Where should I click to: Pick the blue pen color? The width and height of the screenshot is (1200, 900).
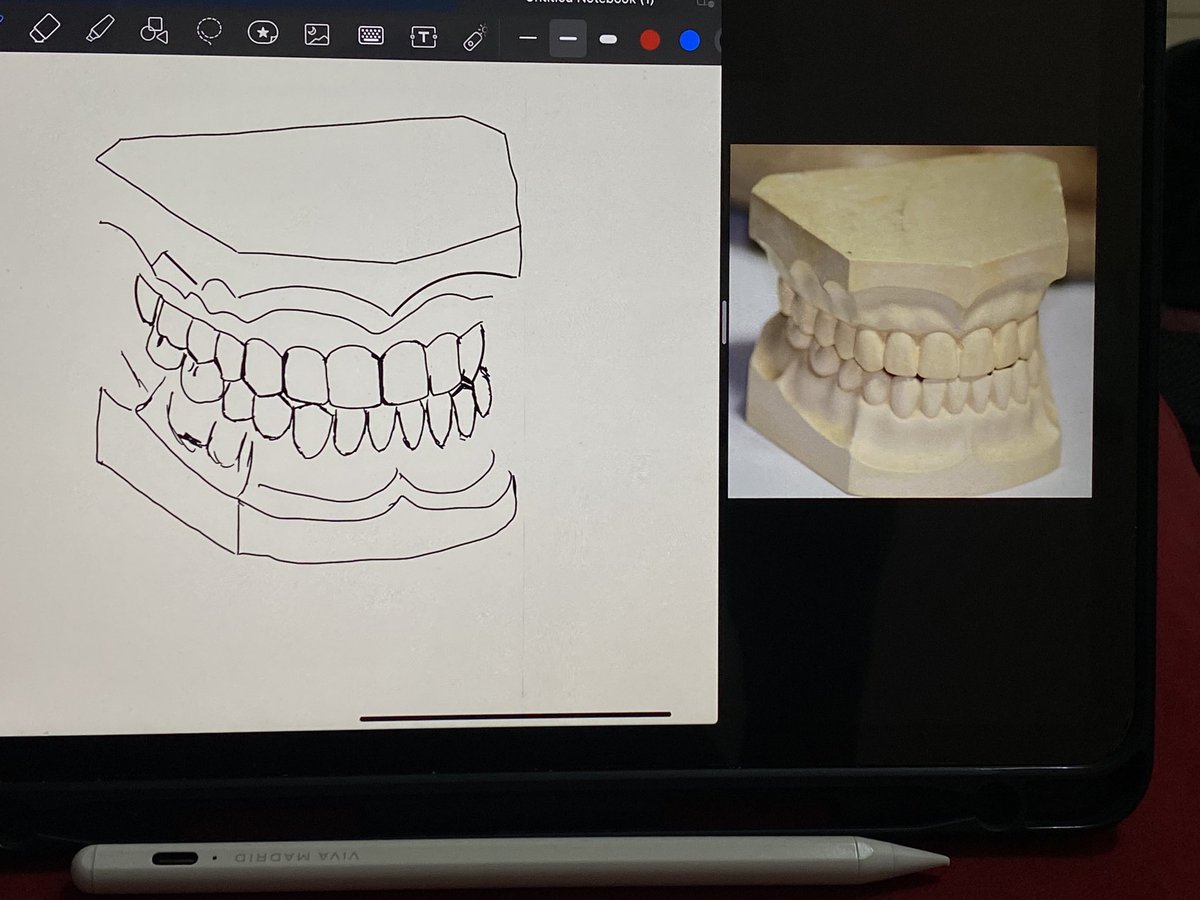coord(689,41)
